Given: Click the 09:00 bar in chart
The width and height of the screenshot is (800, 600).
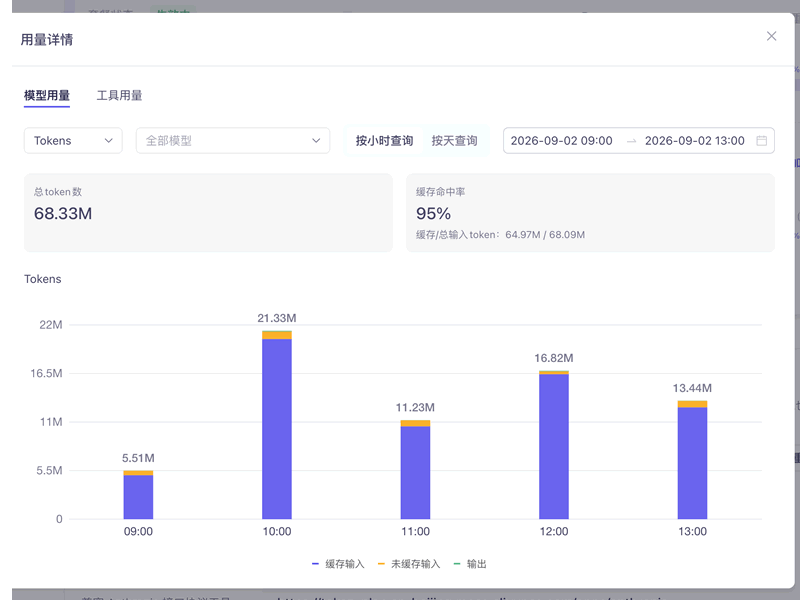Looking at the screenshot, I should (x=138, y=495).
